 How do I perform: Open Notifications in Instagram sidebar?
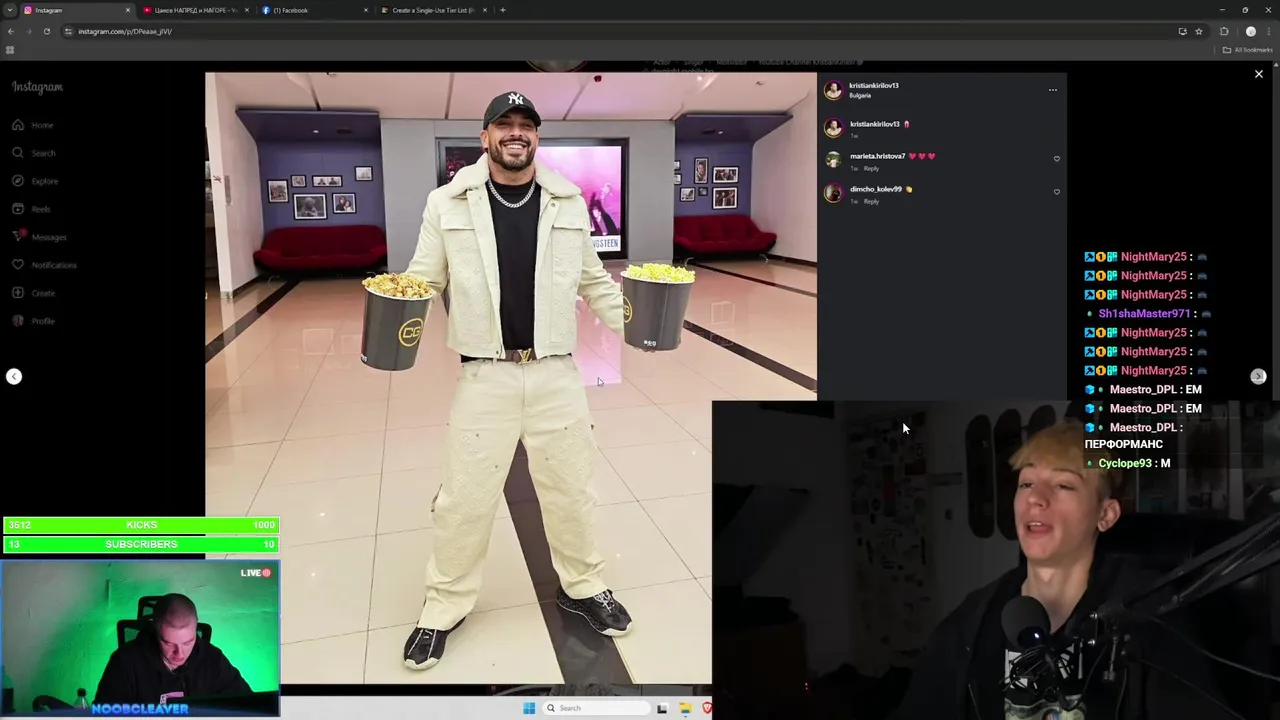click(x=43, y=265)
